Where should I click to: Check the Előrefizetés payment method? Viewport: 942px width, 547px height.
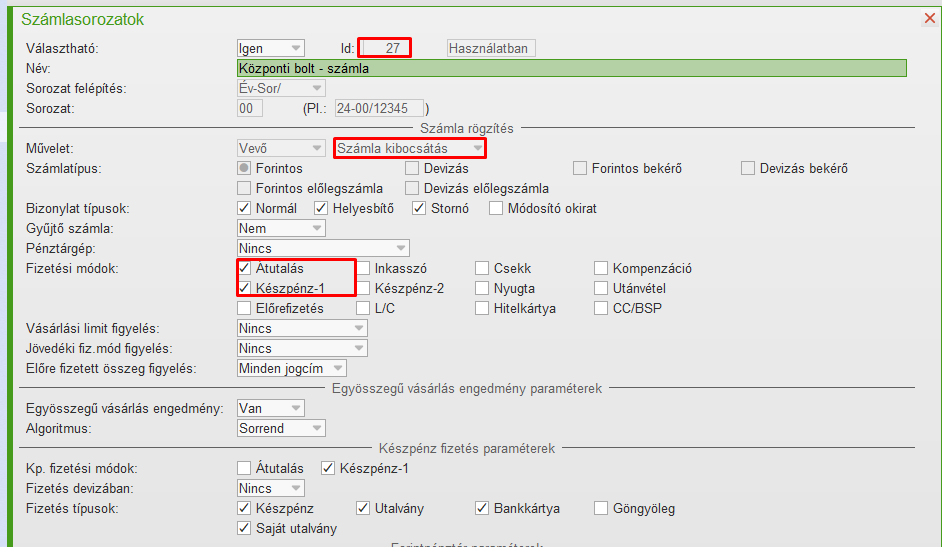pyautogui.click(x=244, y=309)
